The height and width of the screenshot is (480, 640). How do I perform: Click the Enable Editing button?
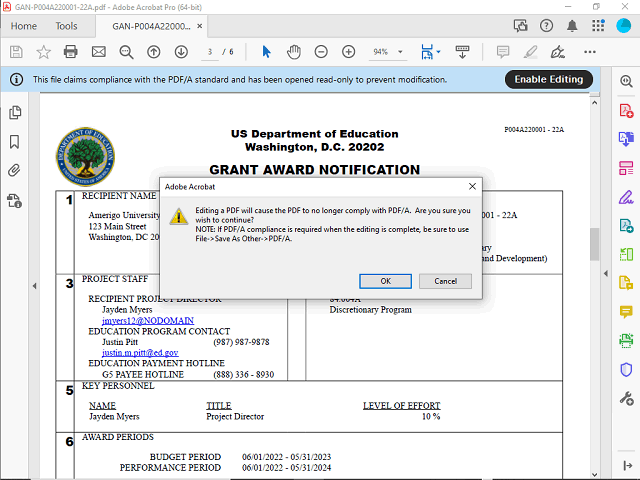[x=549, y=79]
